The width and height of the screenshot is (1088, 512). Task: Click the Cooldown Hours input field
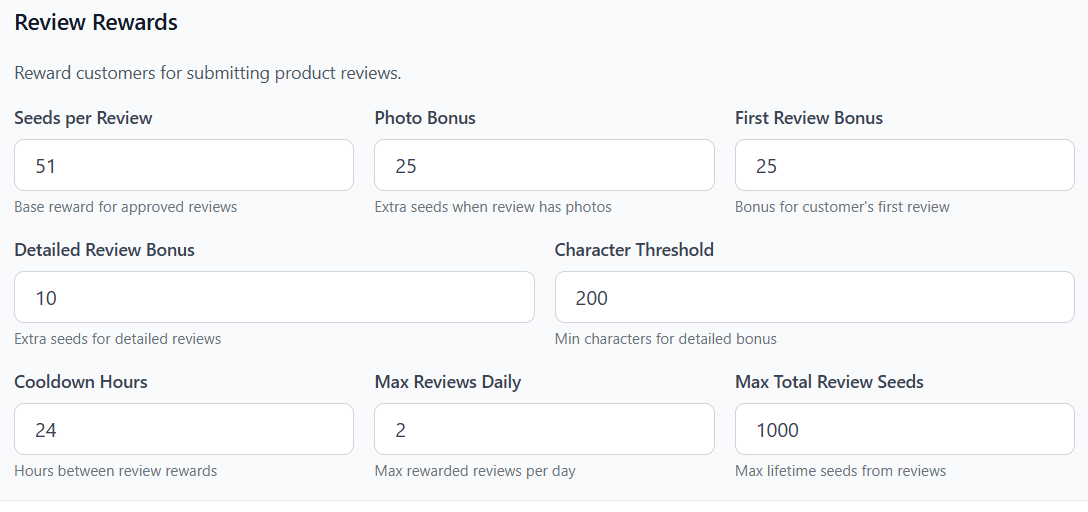pyautogui.click(x=183, y=429)
